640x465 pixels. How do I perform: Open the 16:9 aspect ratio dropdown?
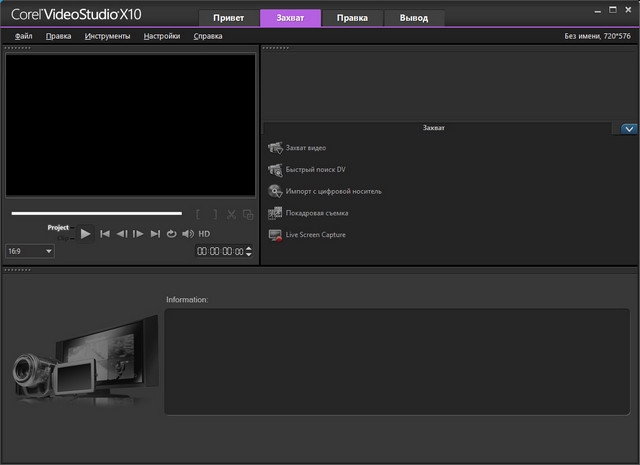click(x=30, y=252)
